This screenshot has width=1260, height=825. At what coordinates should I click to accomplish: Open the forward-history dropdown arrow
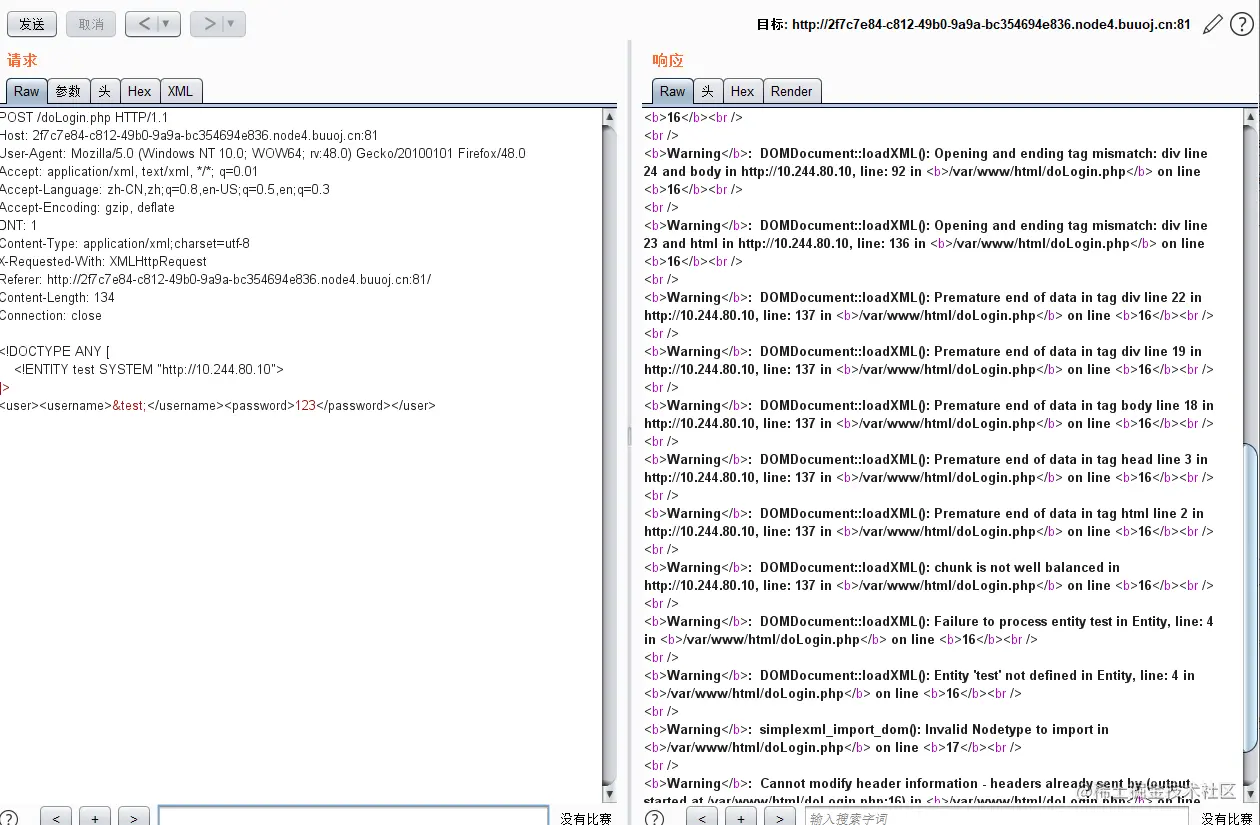click(233, 24)
